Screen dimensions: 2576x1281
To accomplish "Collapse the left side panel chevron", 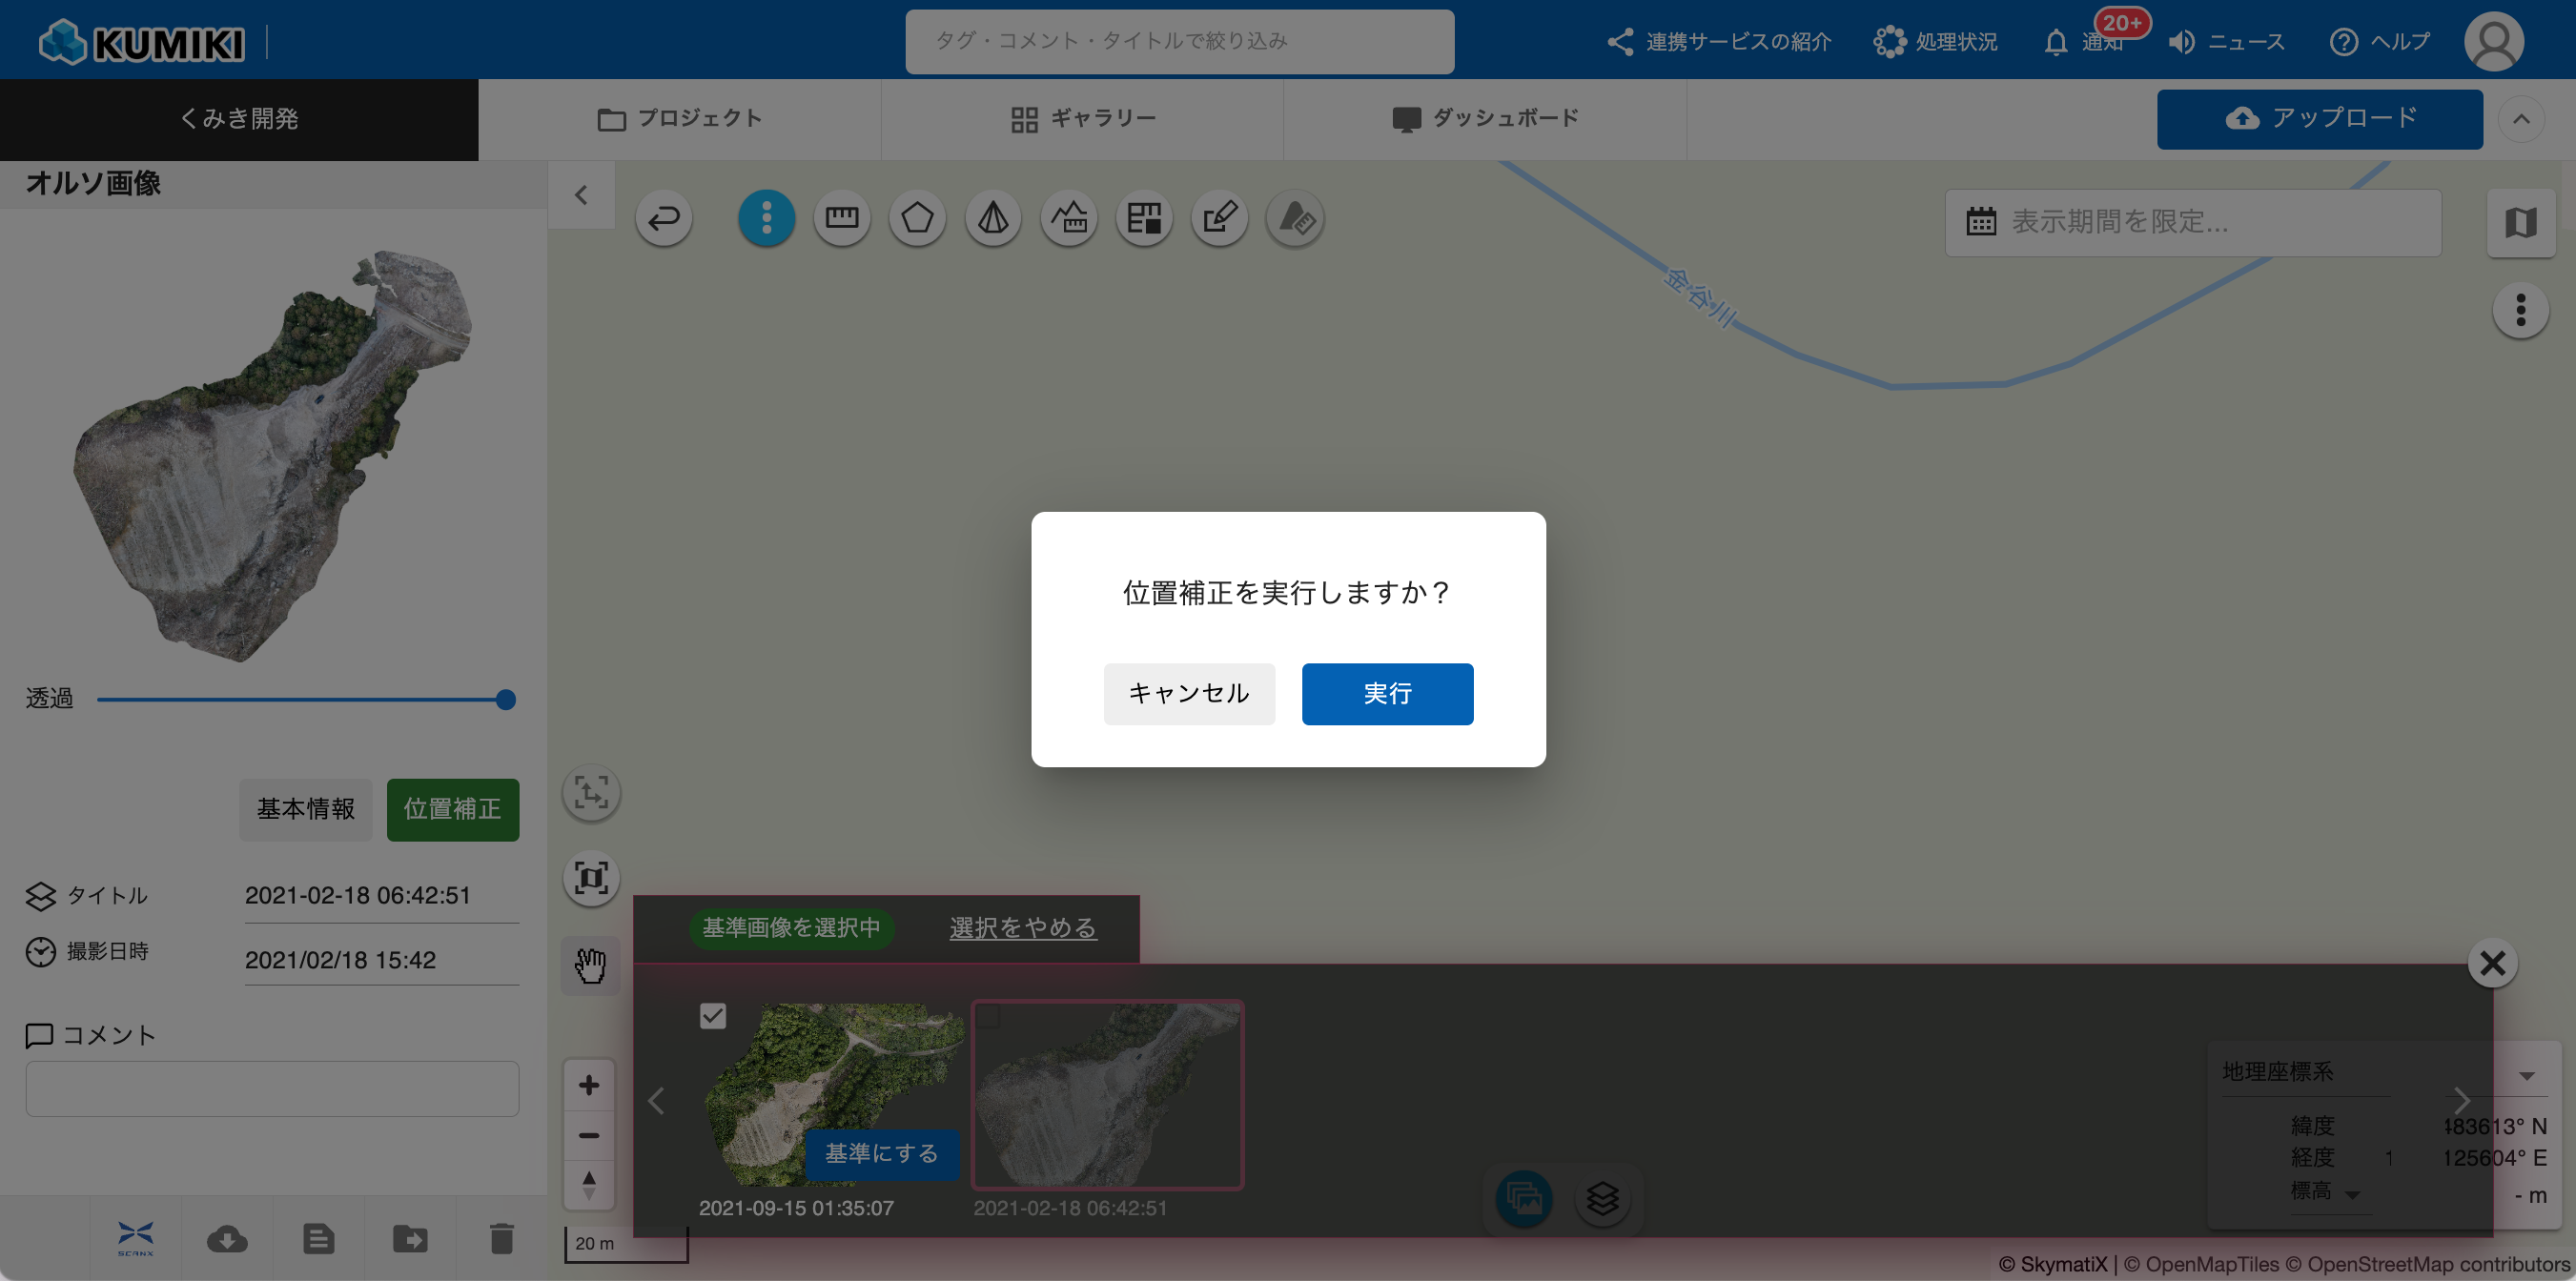I will click(581, 195).
